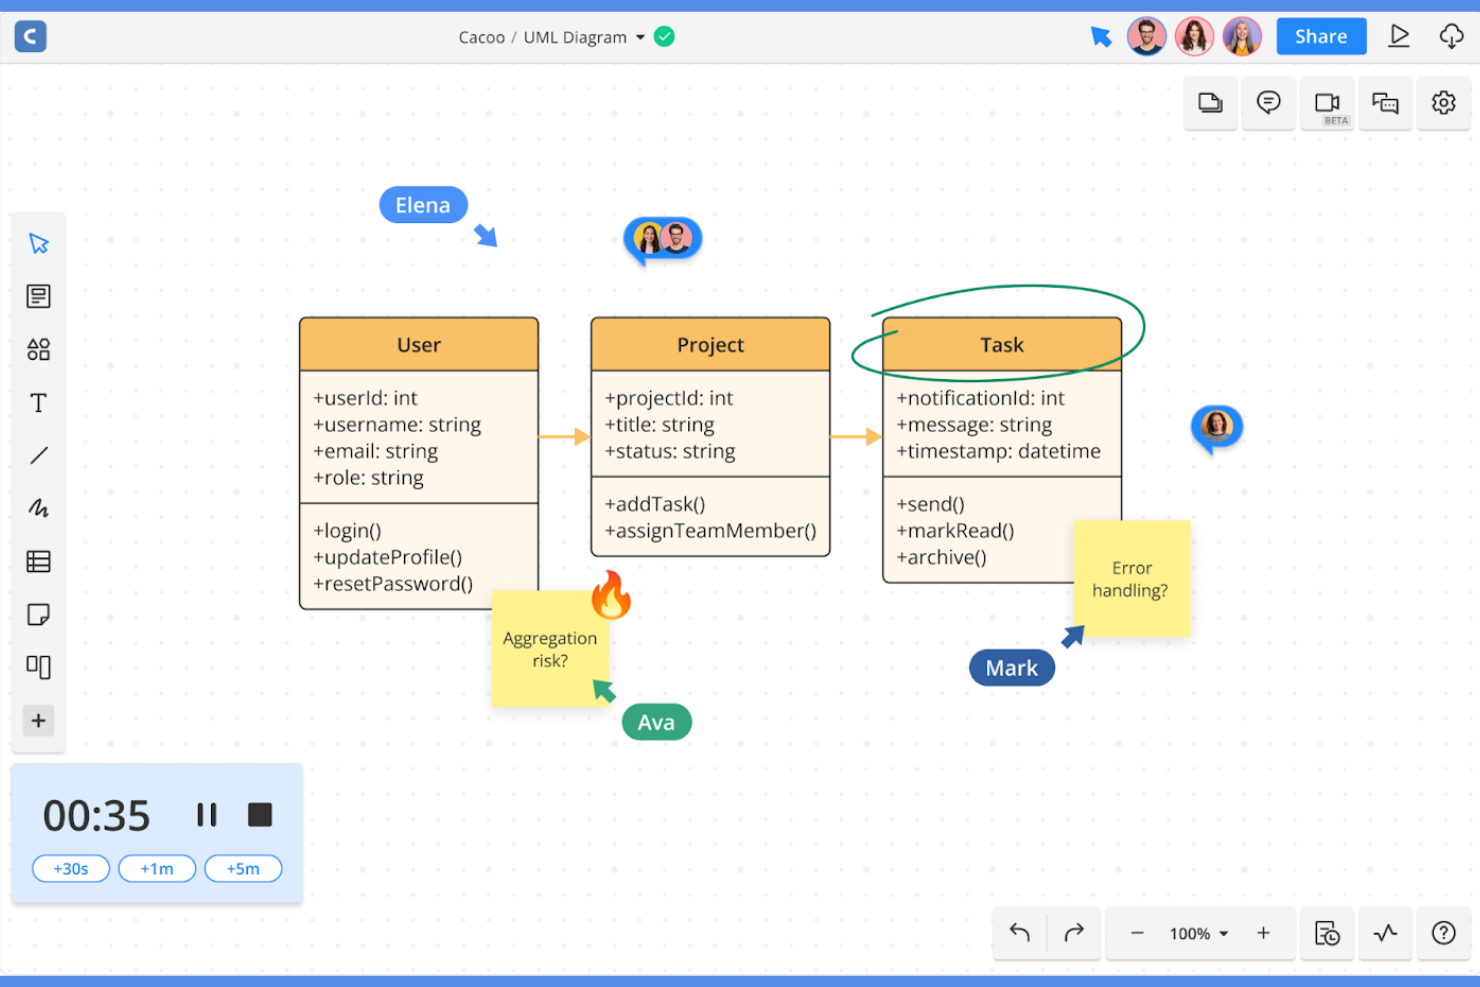Select the Line tool
This screenshot has height=987, width=1480.
pos(38,455)
